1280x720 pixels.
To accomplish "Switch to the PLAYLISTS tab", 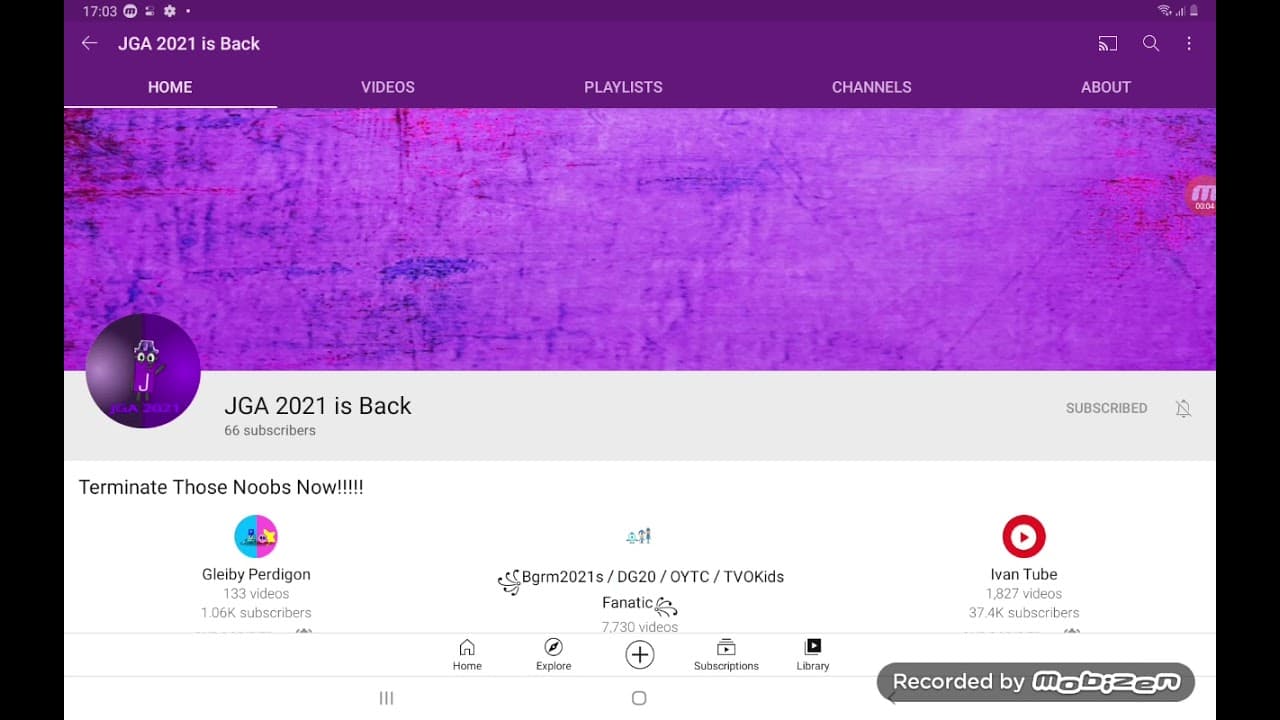I will pyautogui.click(x=623, y=87).
